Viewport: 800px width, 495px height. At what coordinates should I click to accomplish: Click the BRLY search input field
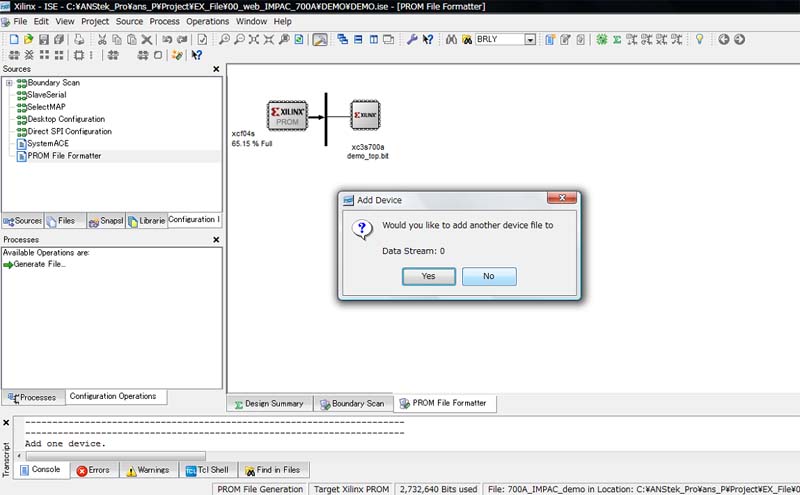499,40
